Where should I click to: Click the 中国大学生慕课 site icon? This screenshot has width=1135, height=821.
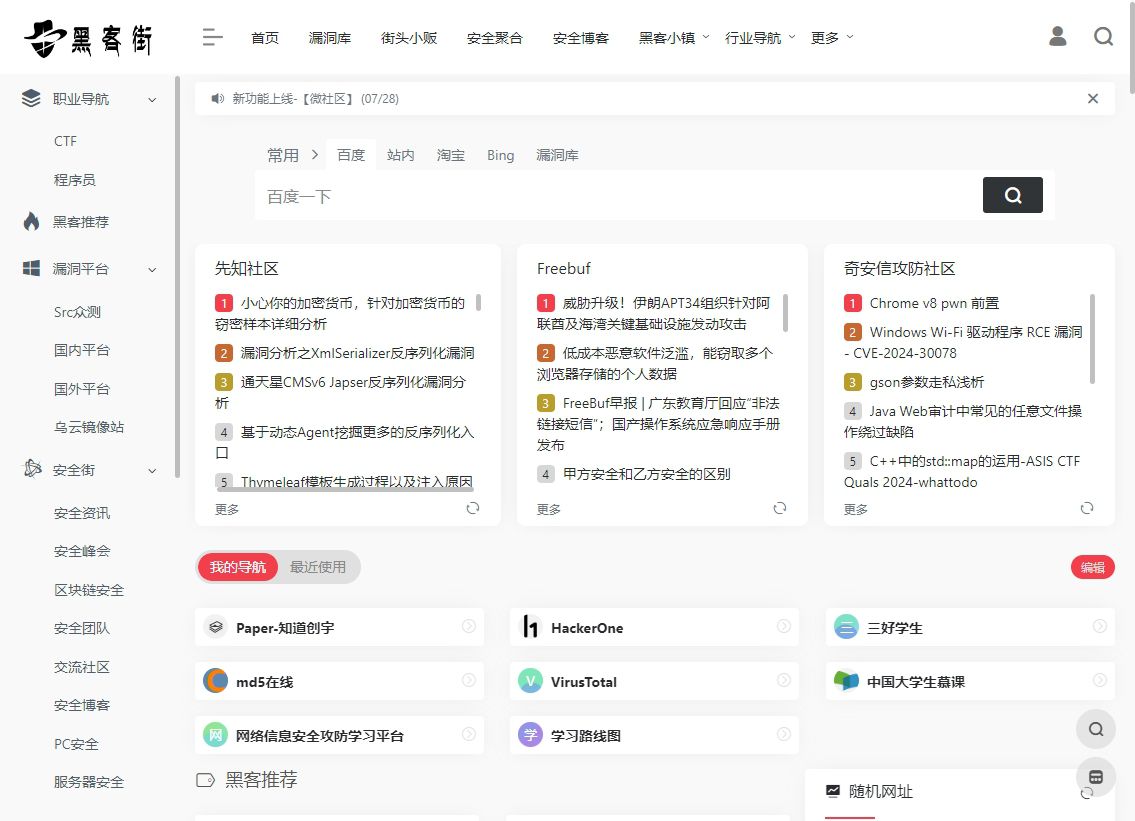pos(846,681)
